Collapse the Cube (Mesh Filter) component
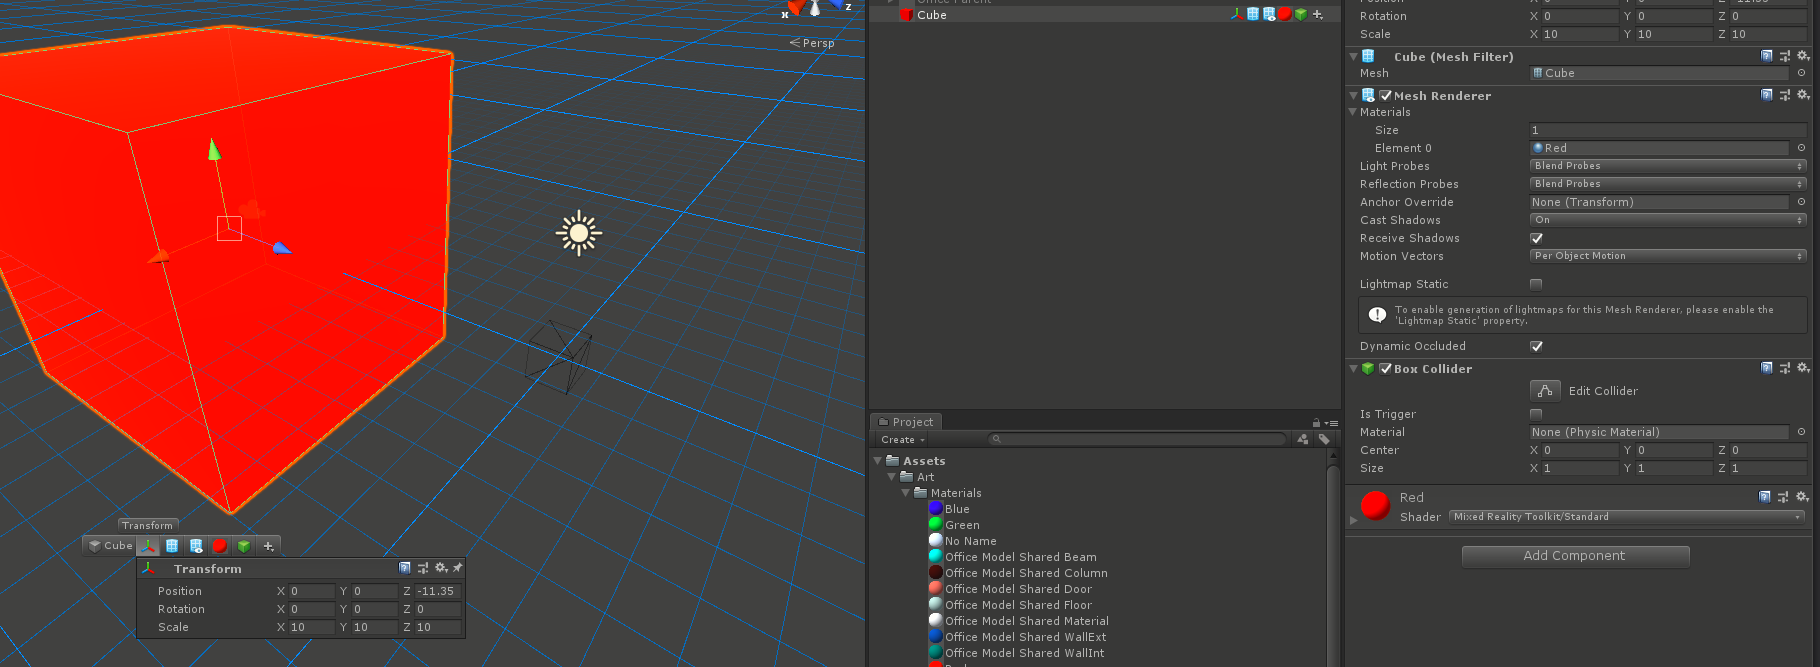This screenshot has height=667, width=1820. coord(1353,57)
